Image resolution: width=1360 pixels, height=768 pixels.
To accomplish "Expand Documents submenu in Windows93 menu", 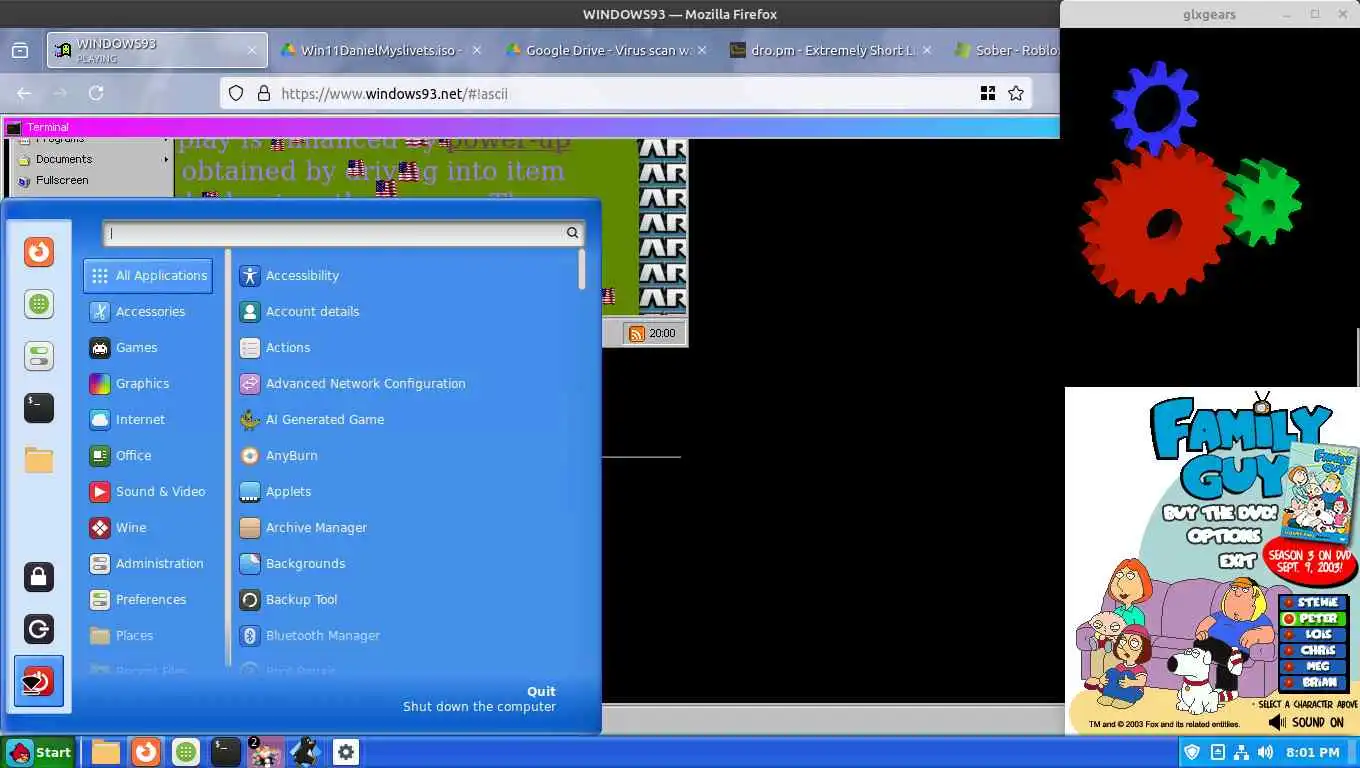I will [92, 159].
